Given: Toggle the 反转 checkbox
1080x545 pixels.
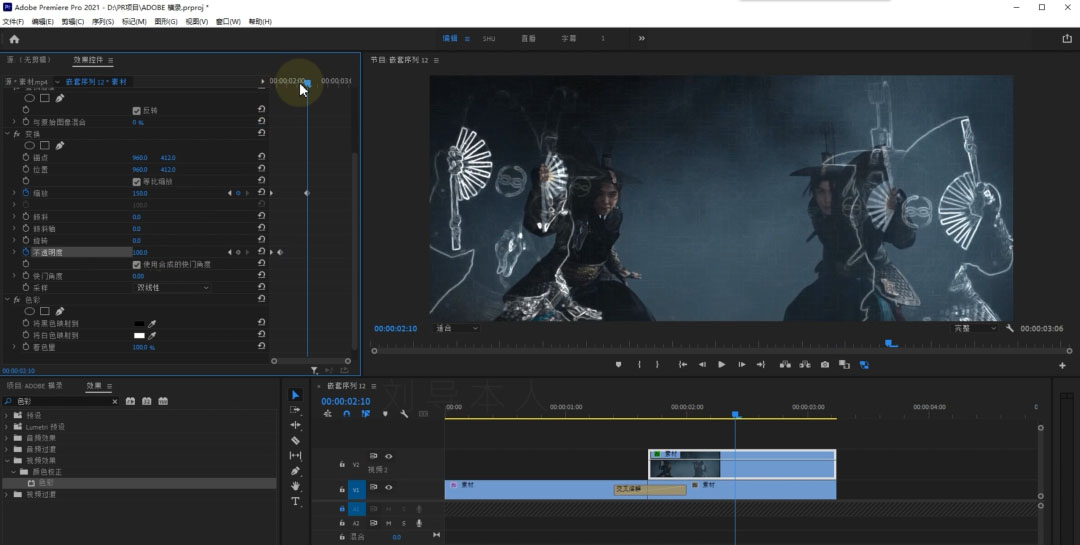Looking at the screenshot, I should point(136,110).
